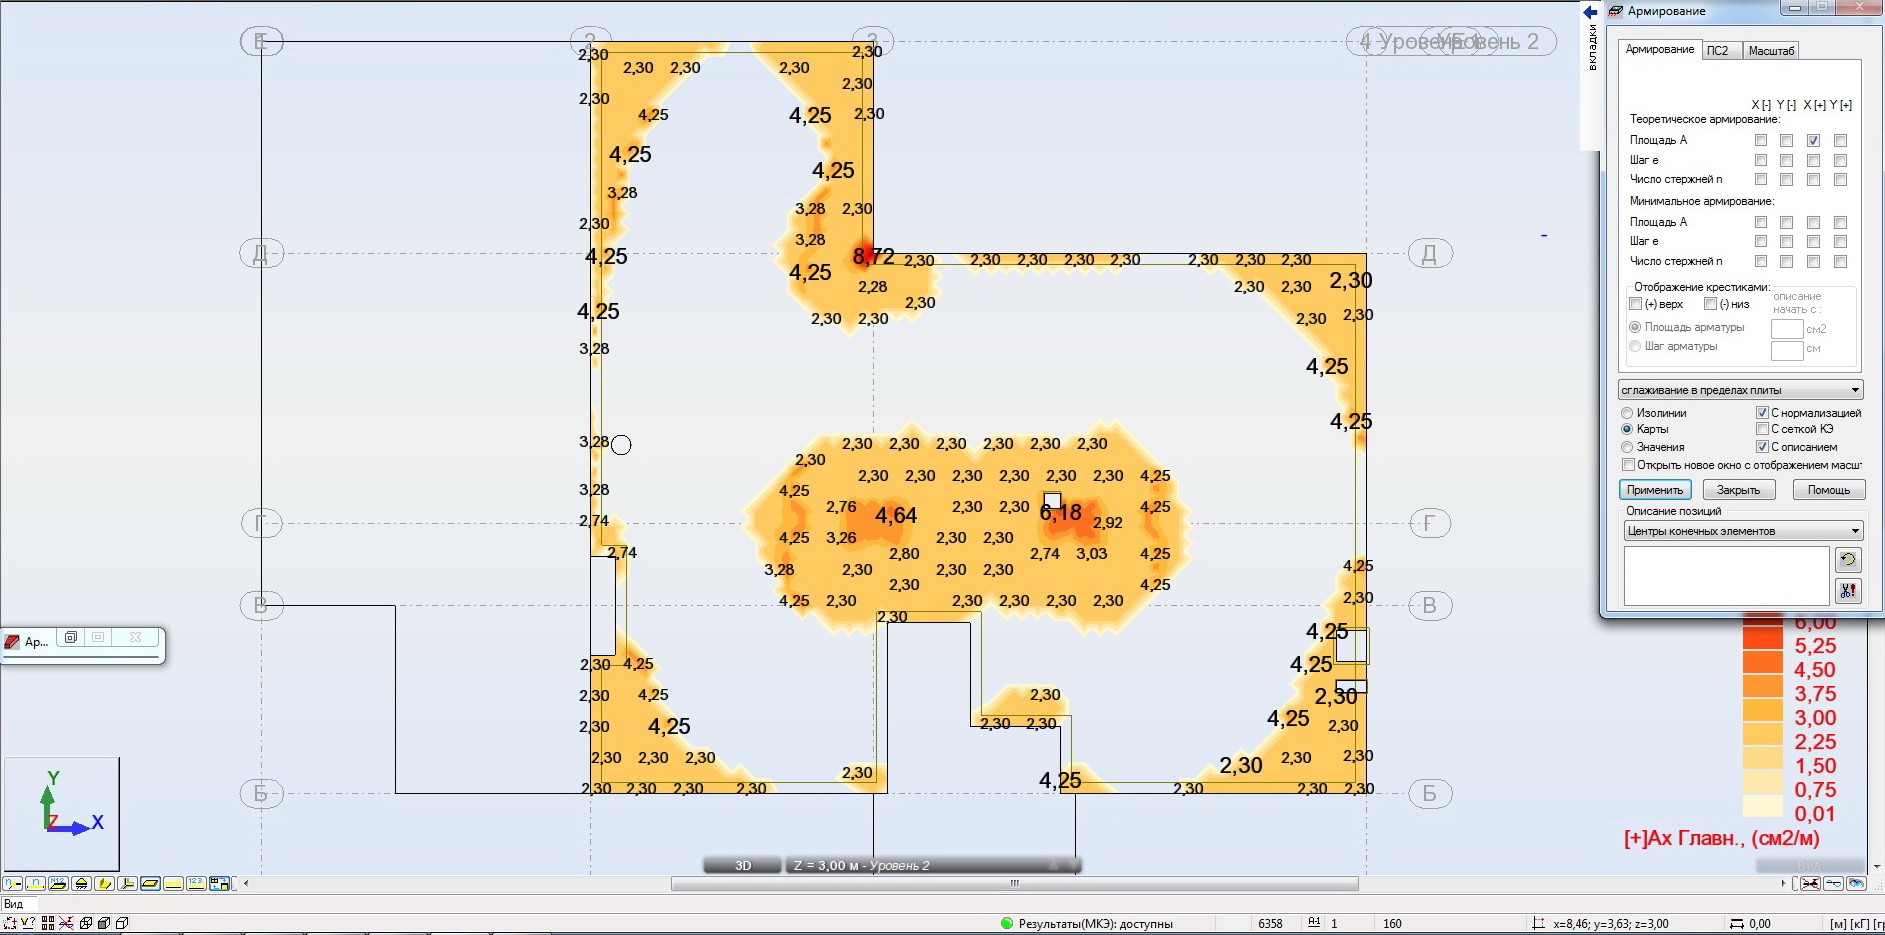1885x935 pixels.
Task: Click the '8,72' peak value on the map
Action: 873,257
